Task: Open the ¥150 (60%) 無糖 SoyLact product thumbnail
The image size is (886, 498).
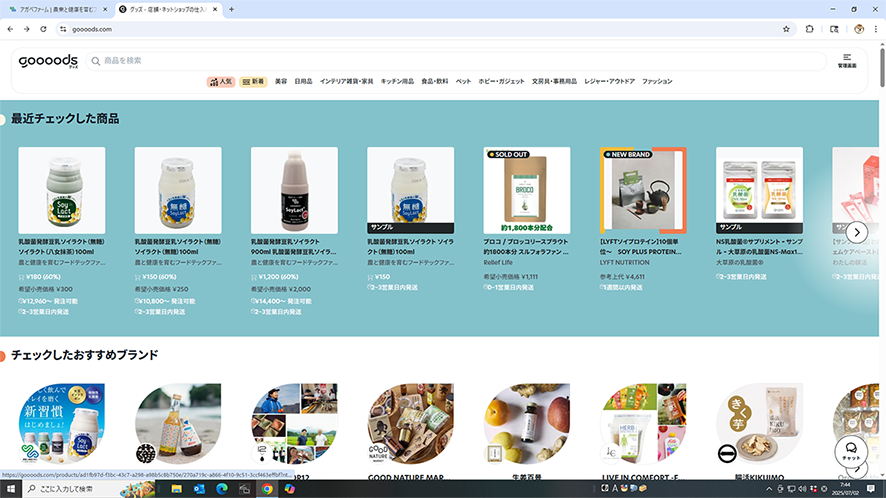Action: point(178,190)
